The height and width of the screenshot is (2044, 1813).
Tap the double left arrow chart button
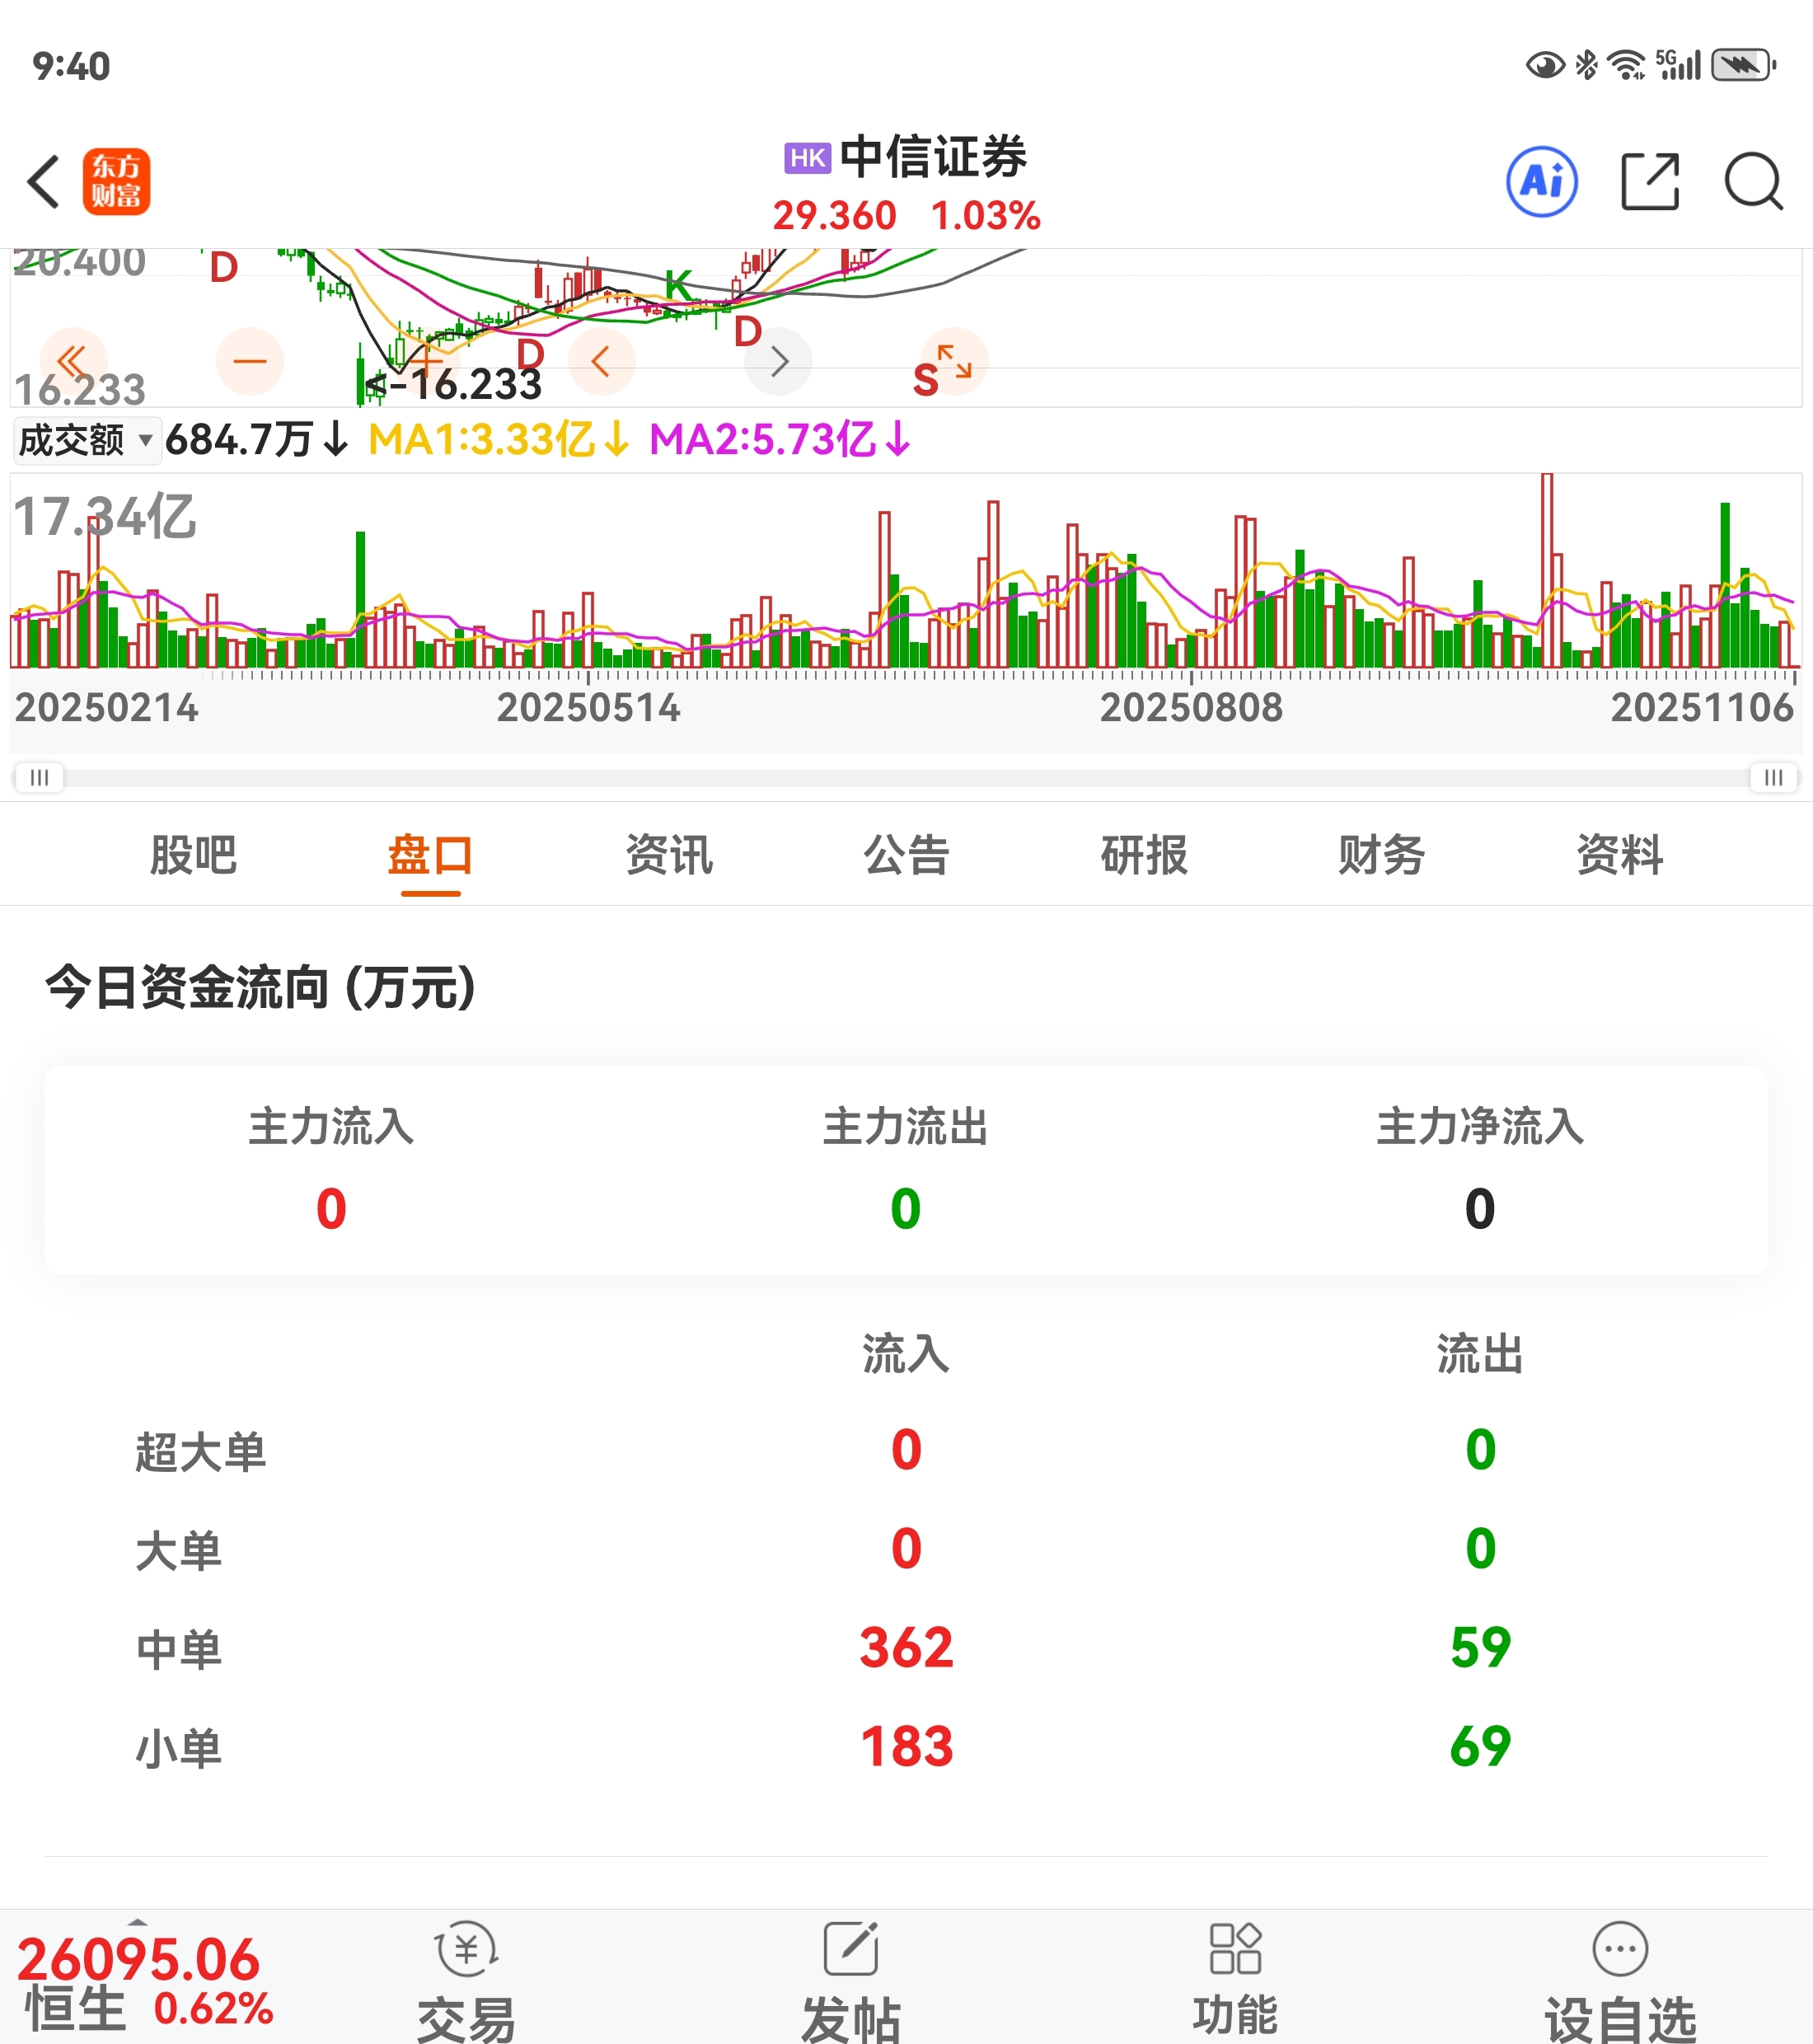[72, 361]
